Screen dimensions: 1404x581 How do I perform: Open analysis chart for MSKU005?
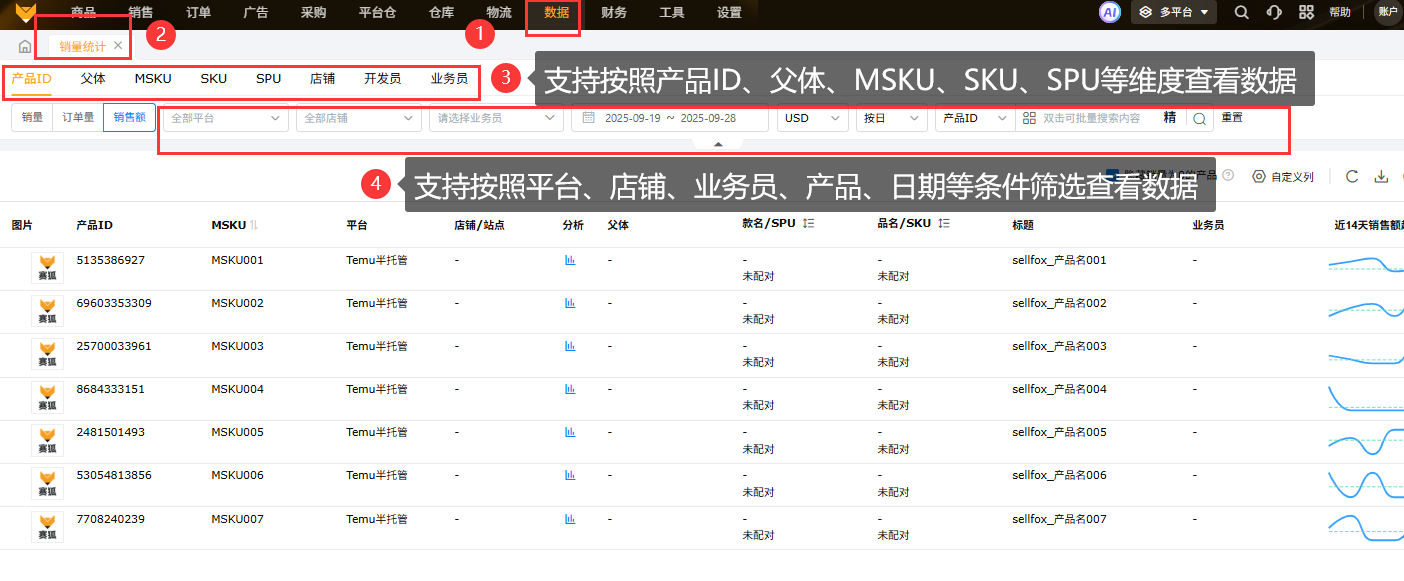570,432
